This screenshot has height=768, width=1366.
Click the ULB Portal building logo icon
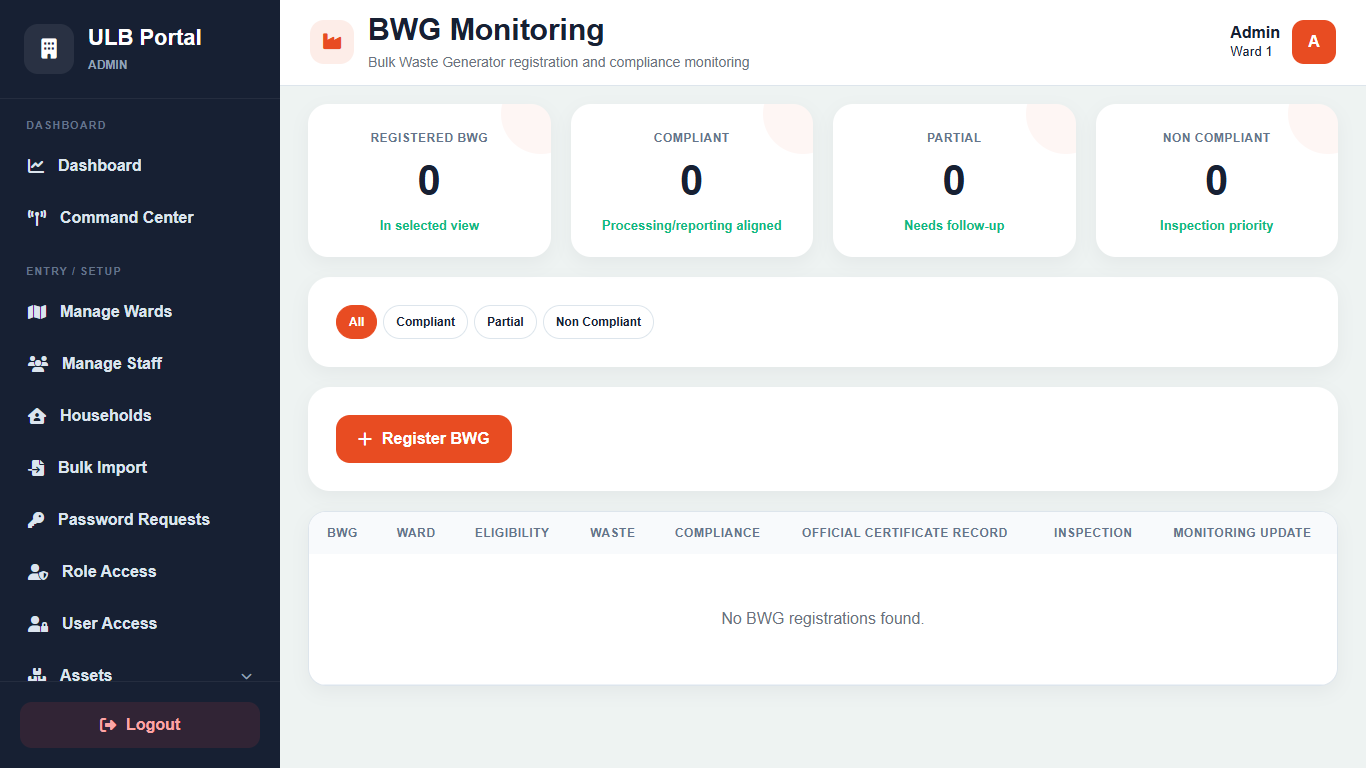click(x=49, y=49)
